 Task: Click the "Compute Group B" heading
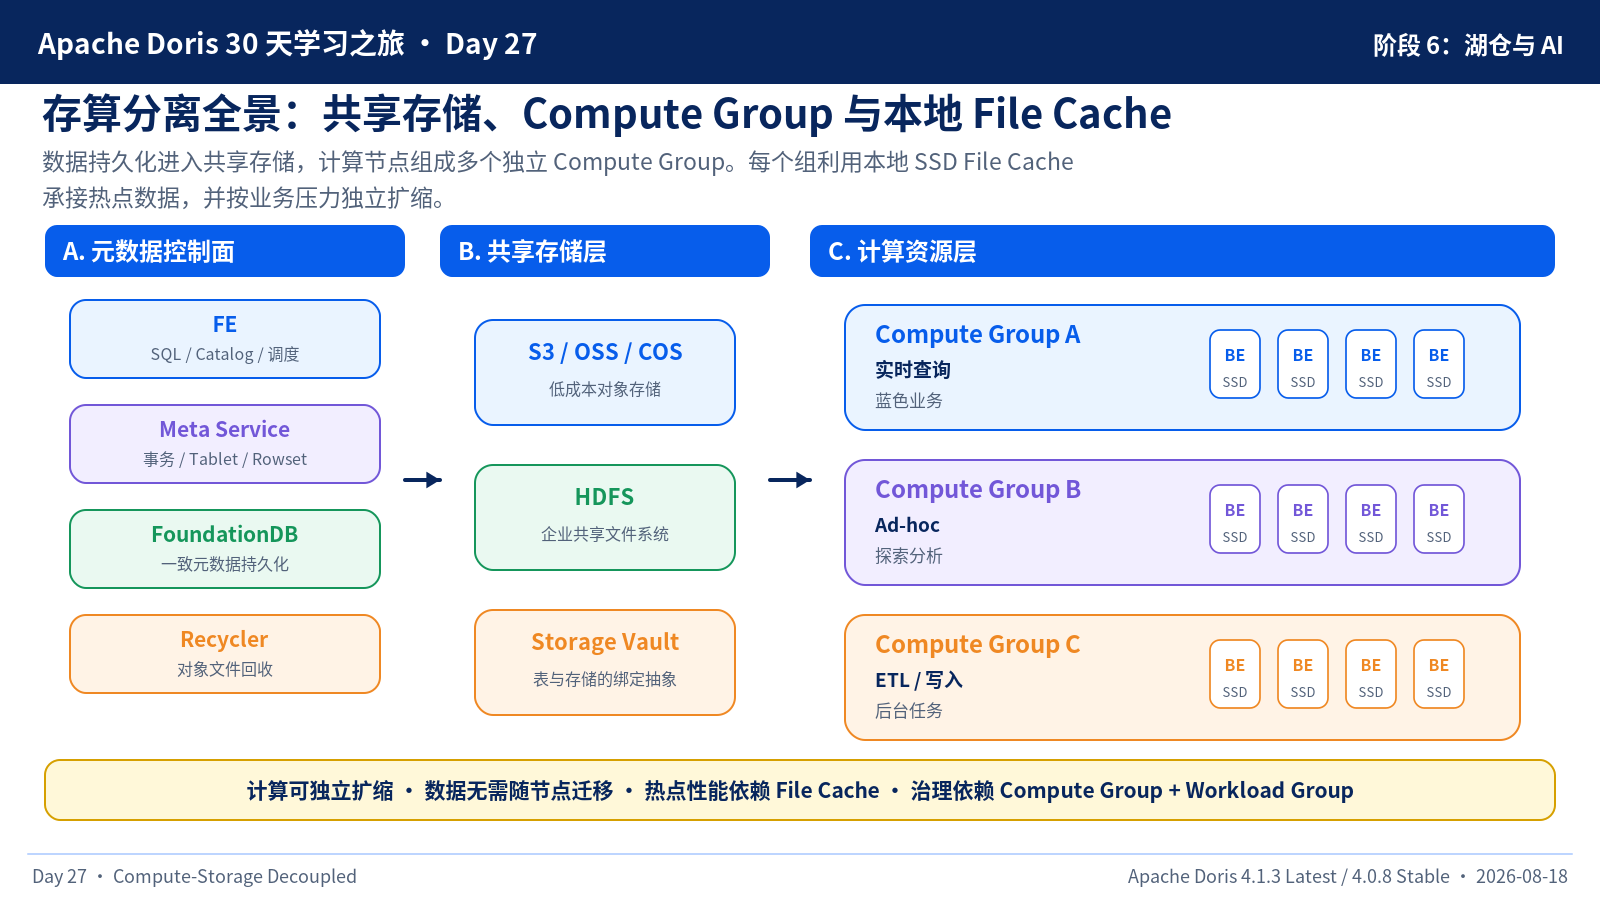tap(978, 489)
